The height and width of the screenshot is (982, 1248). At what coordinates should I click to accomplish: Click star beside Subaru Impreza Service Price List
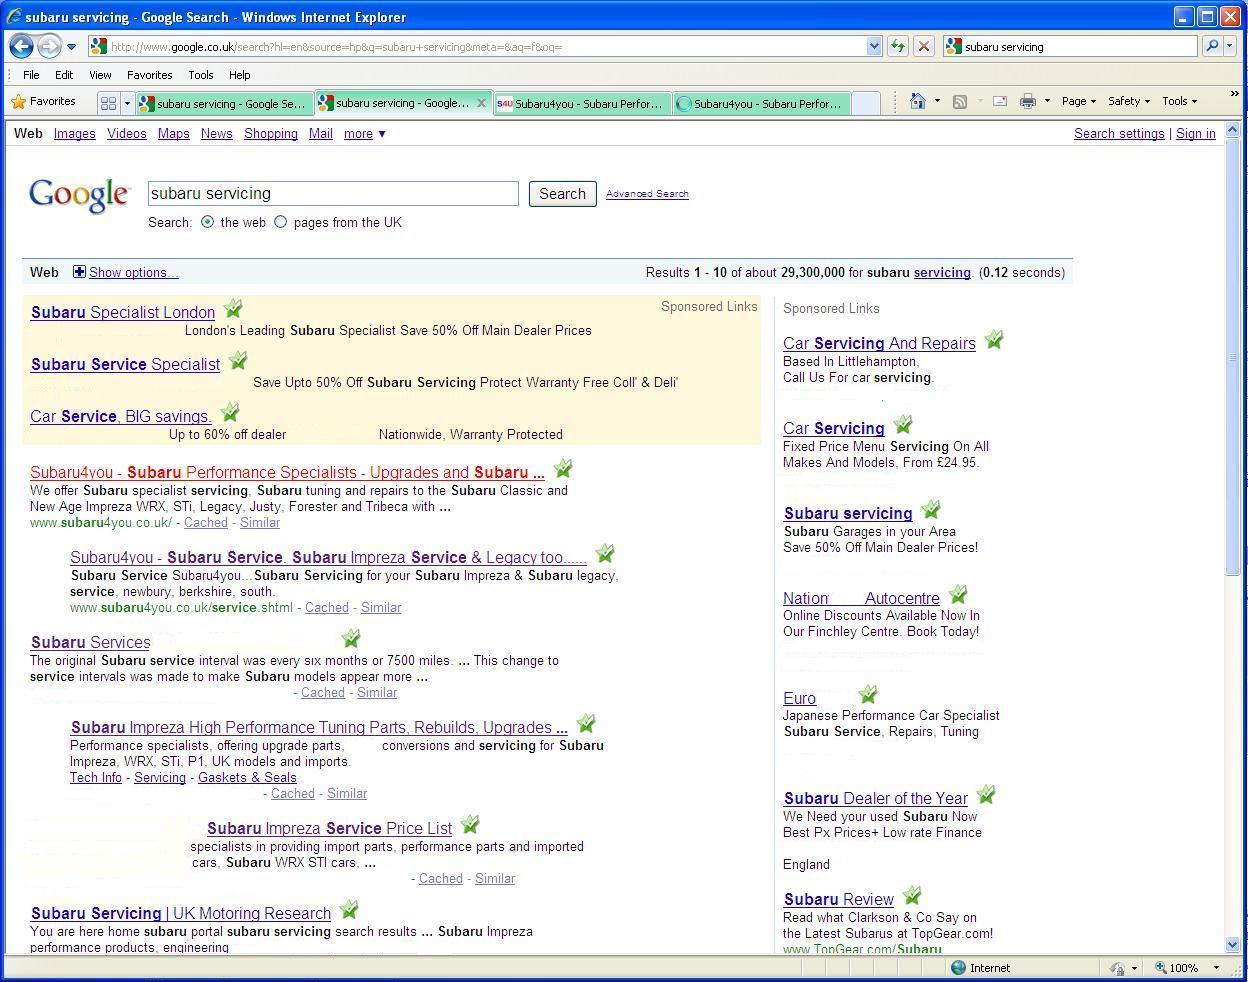coord(470,824)
